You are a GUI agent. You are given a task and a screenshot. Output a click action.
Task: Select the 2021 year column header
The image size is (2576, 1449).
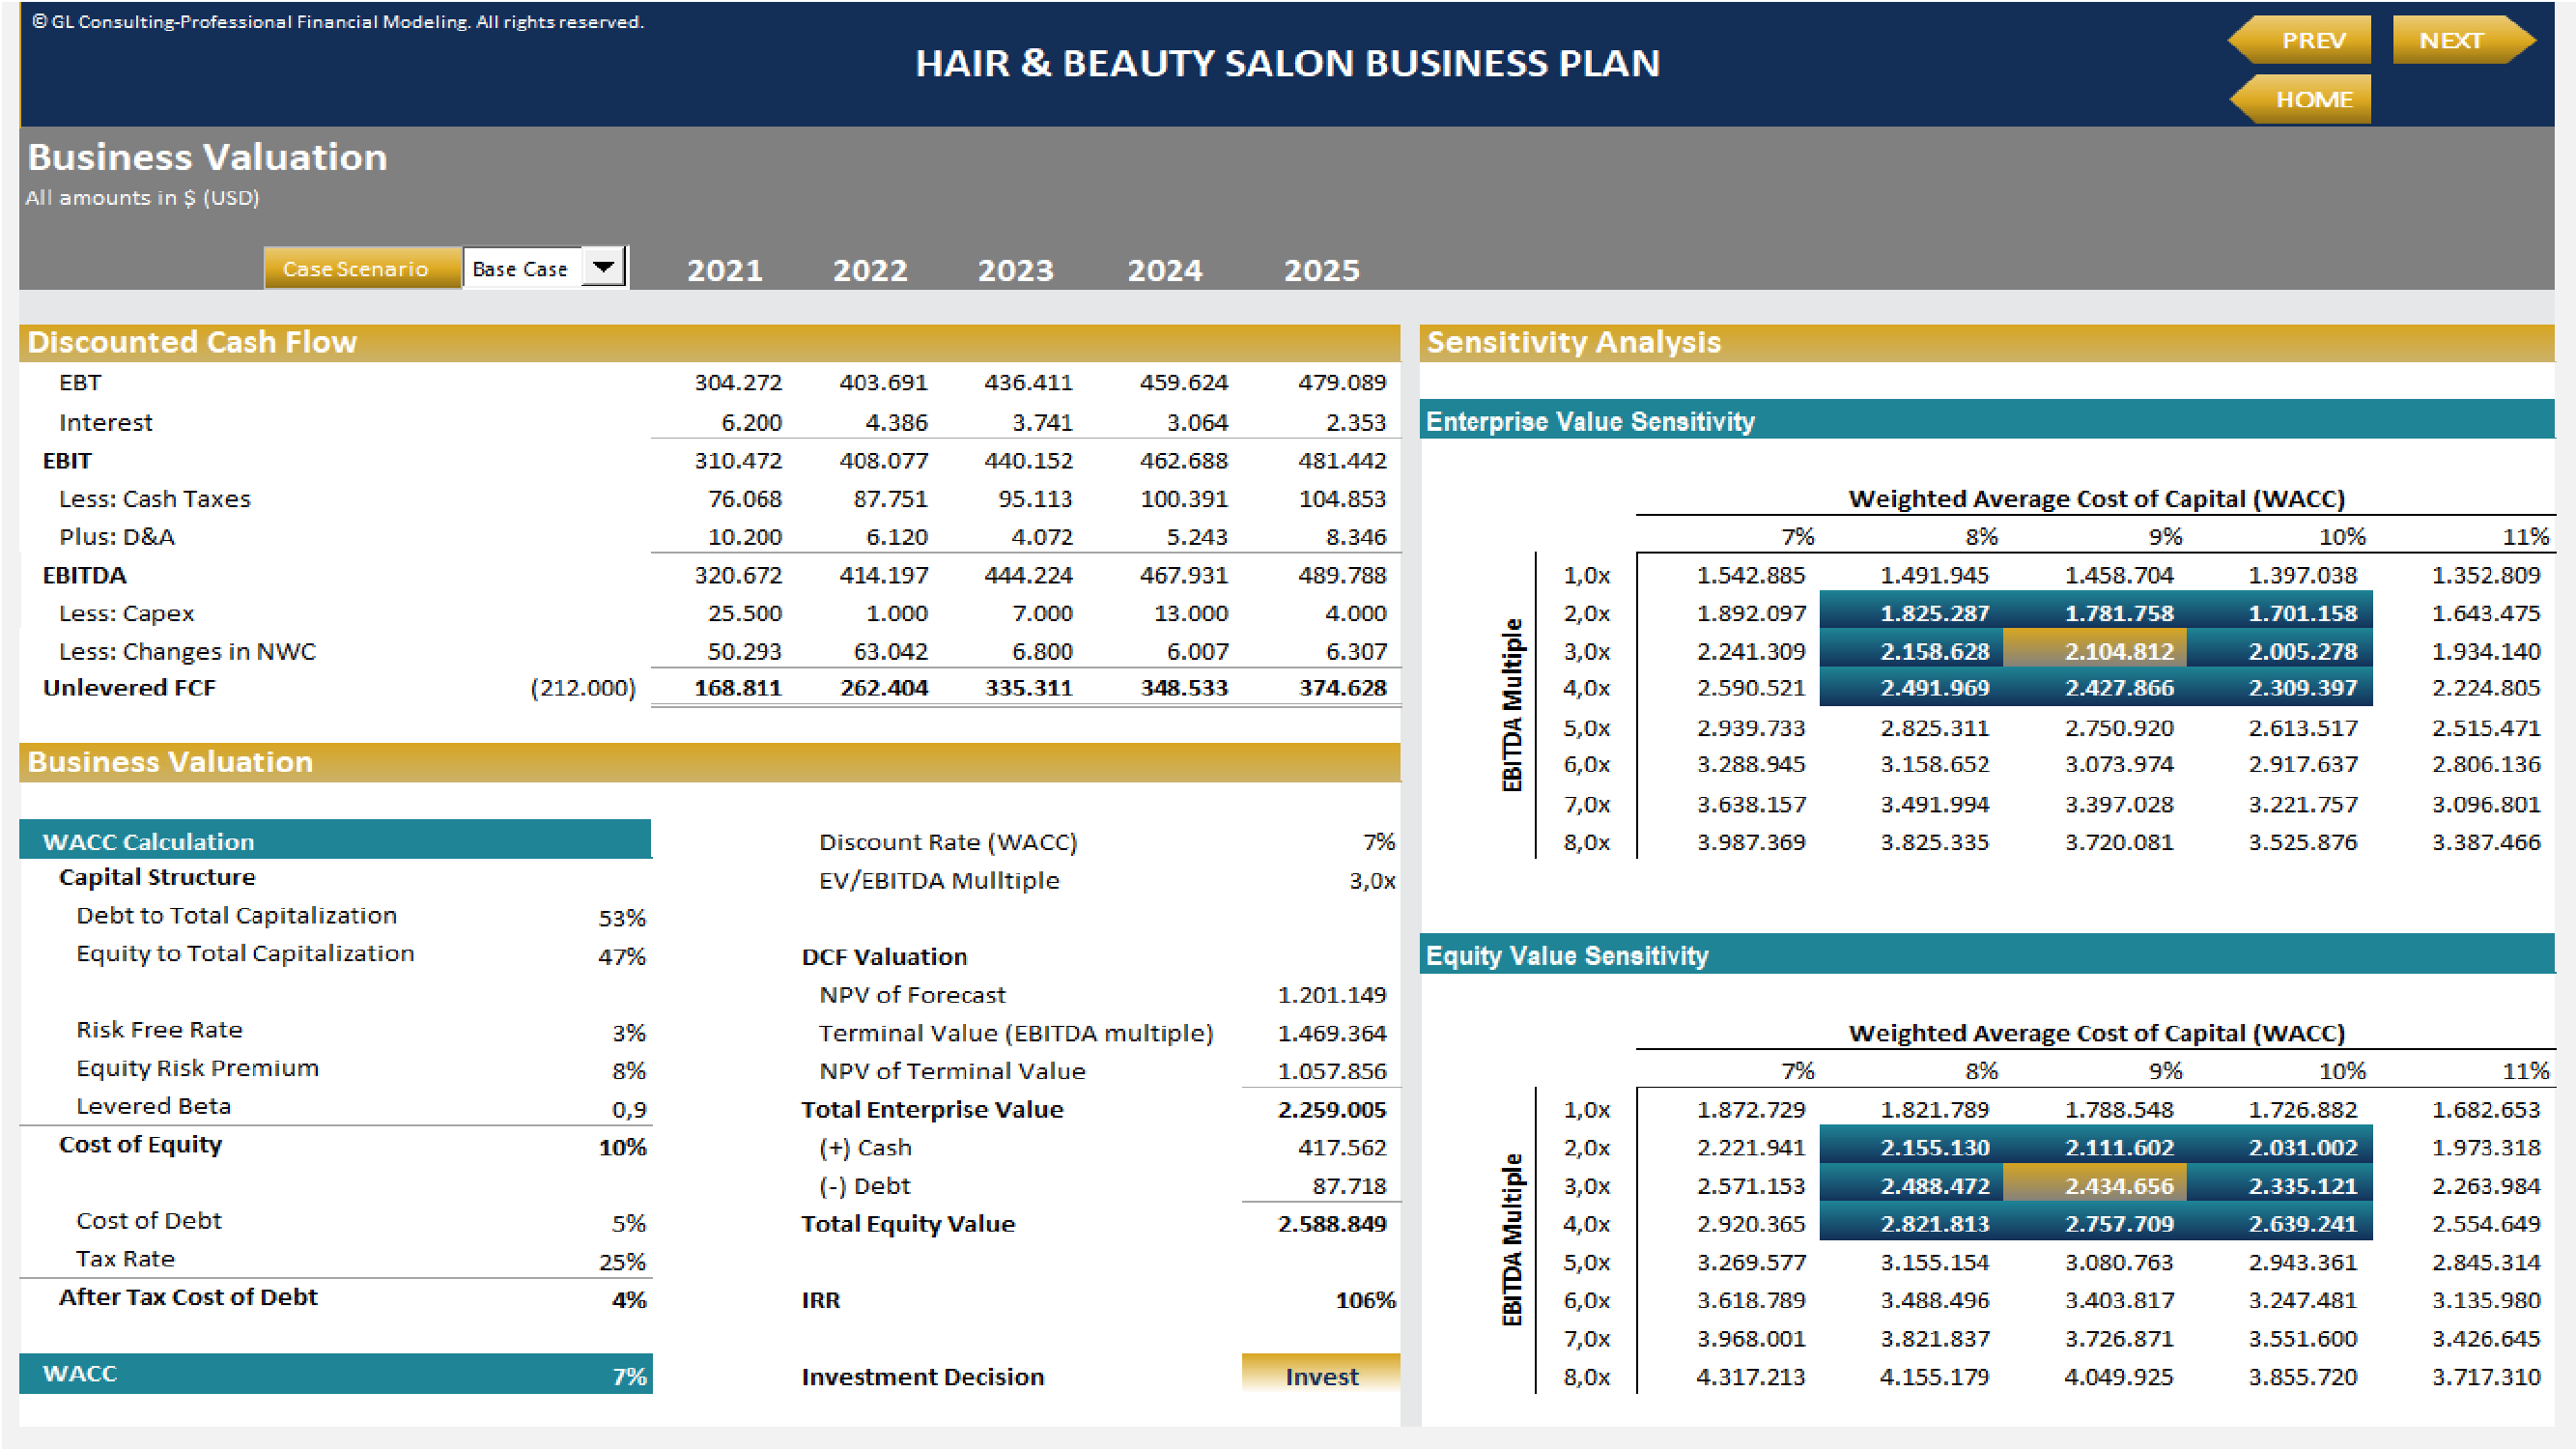coord(725,270)
